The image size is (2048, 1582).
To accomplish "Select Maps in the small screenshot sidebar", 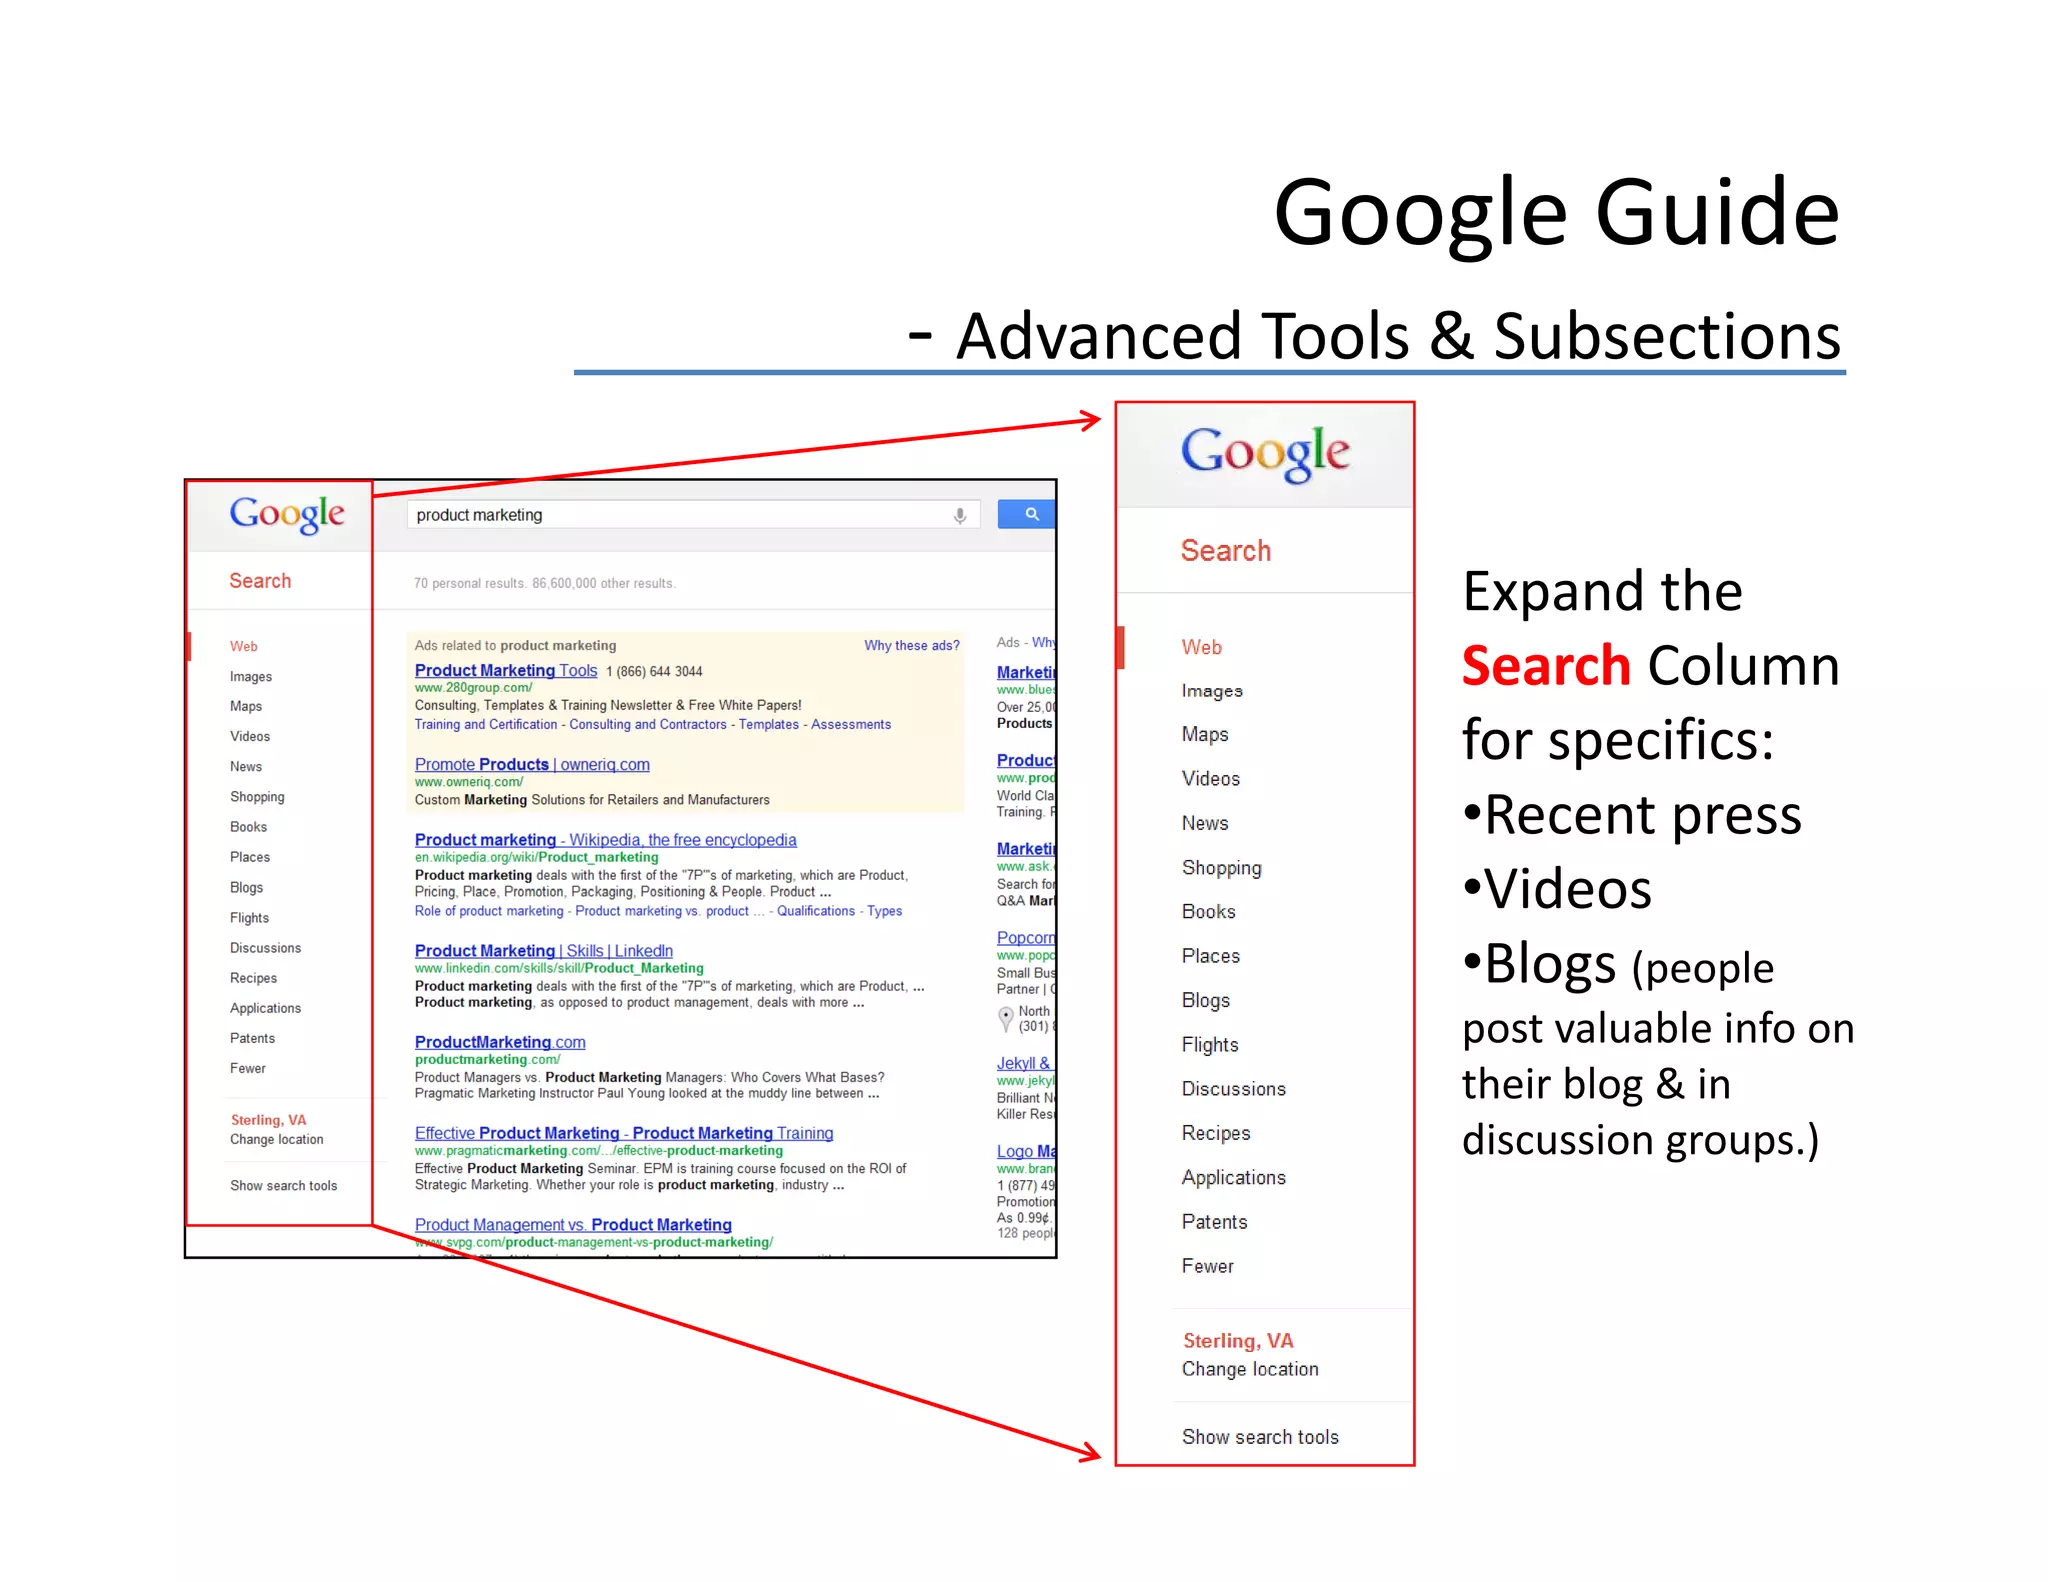I will pyautogui.click(x=246, y=706).
